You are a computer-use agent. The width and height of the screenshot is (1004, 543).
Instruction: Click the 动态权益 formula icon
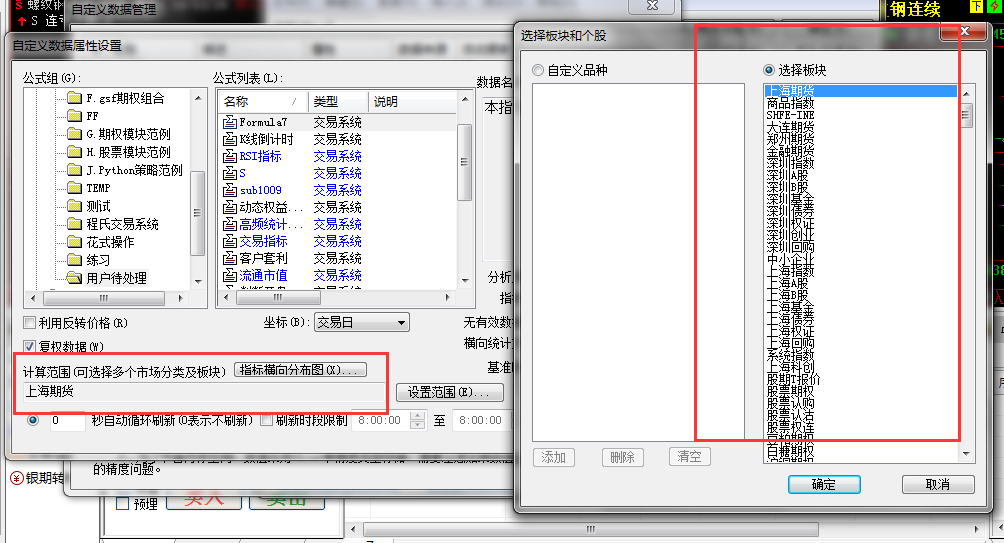pyautogui.click(x=230, y=207)
